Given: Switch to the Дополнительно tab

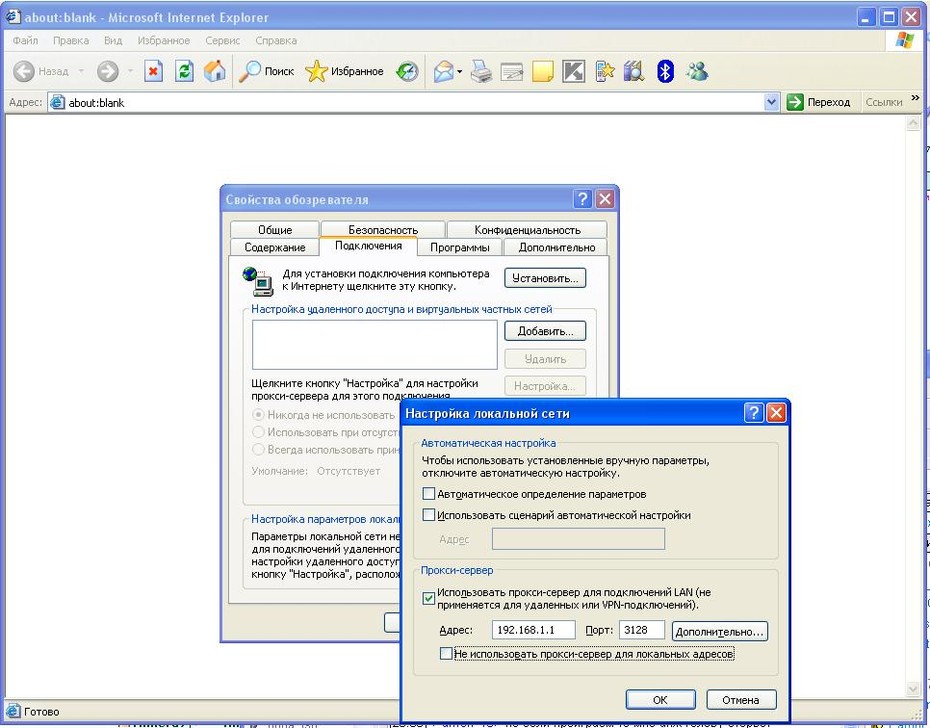Looking at the screenshot, I should [556, 247].
